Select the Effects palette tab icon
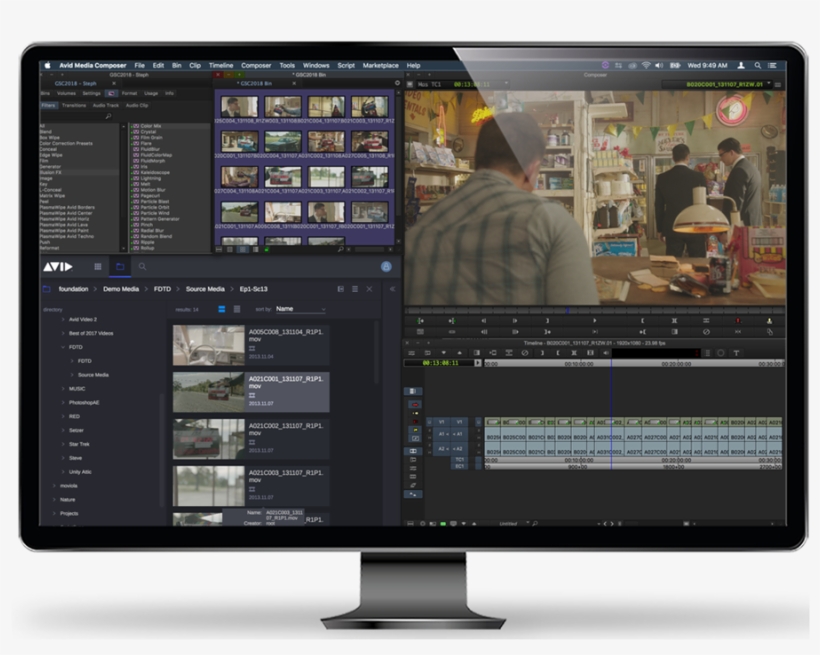This screenshot has height=655, width=820. 111,93
